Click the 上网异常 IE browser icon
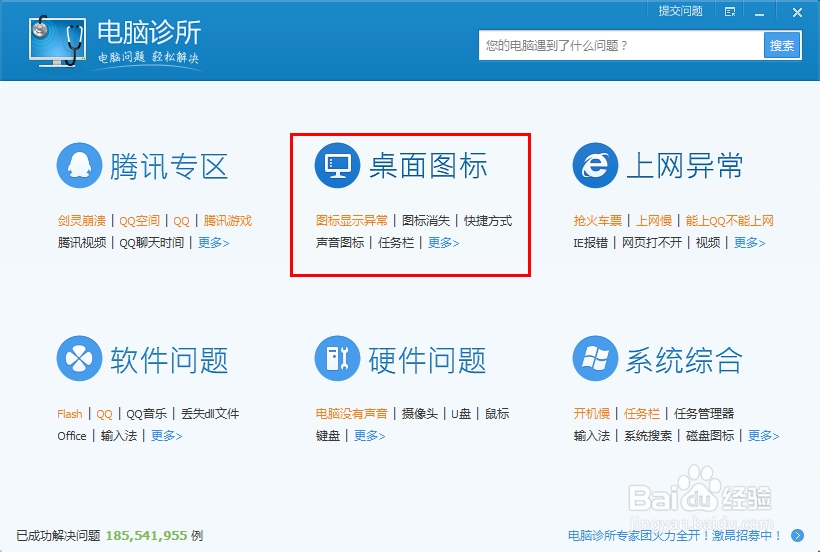The height and width of the screenshot is (552, 820). (x=595, y=165)
